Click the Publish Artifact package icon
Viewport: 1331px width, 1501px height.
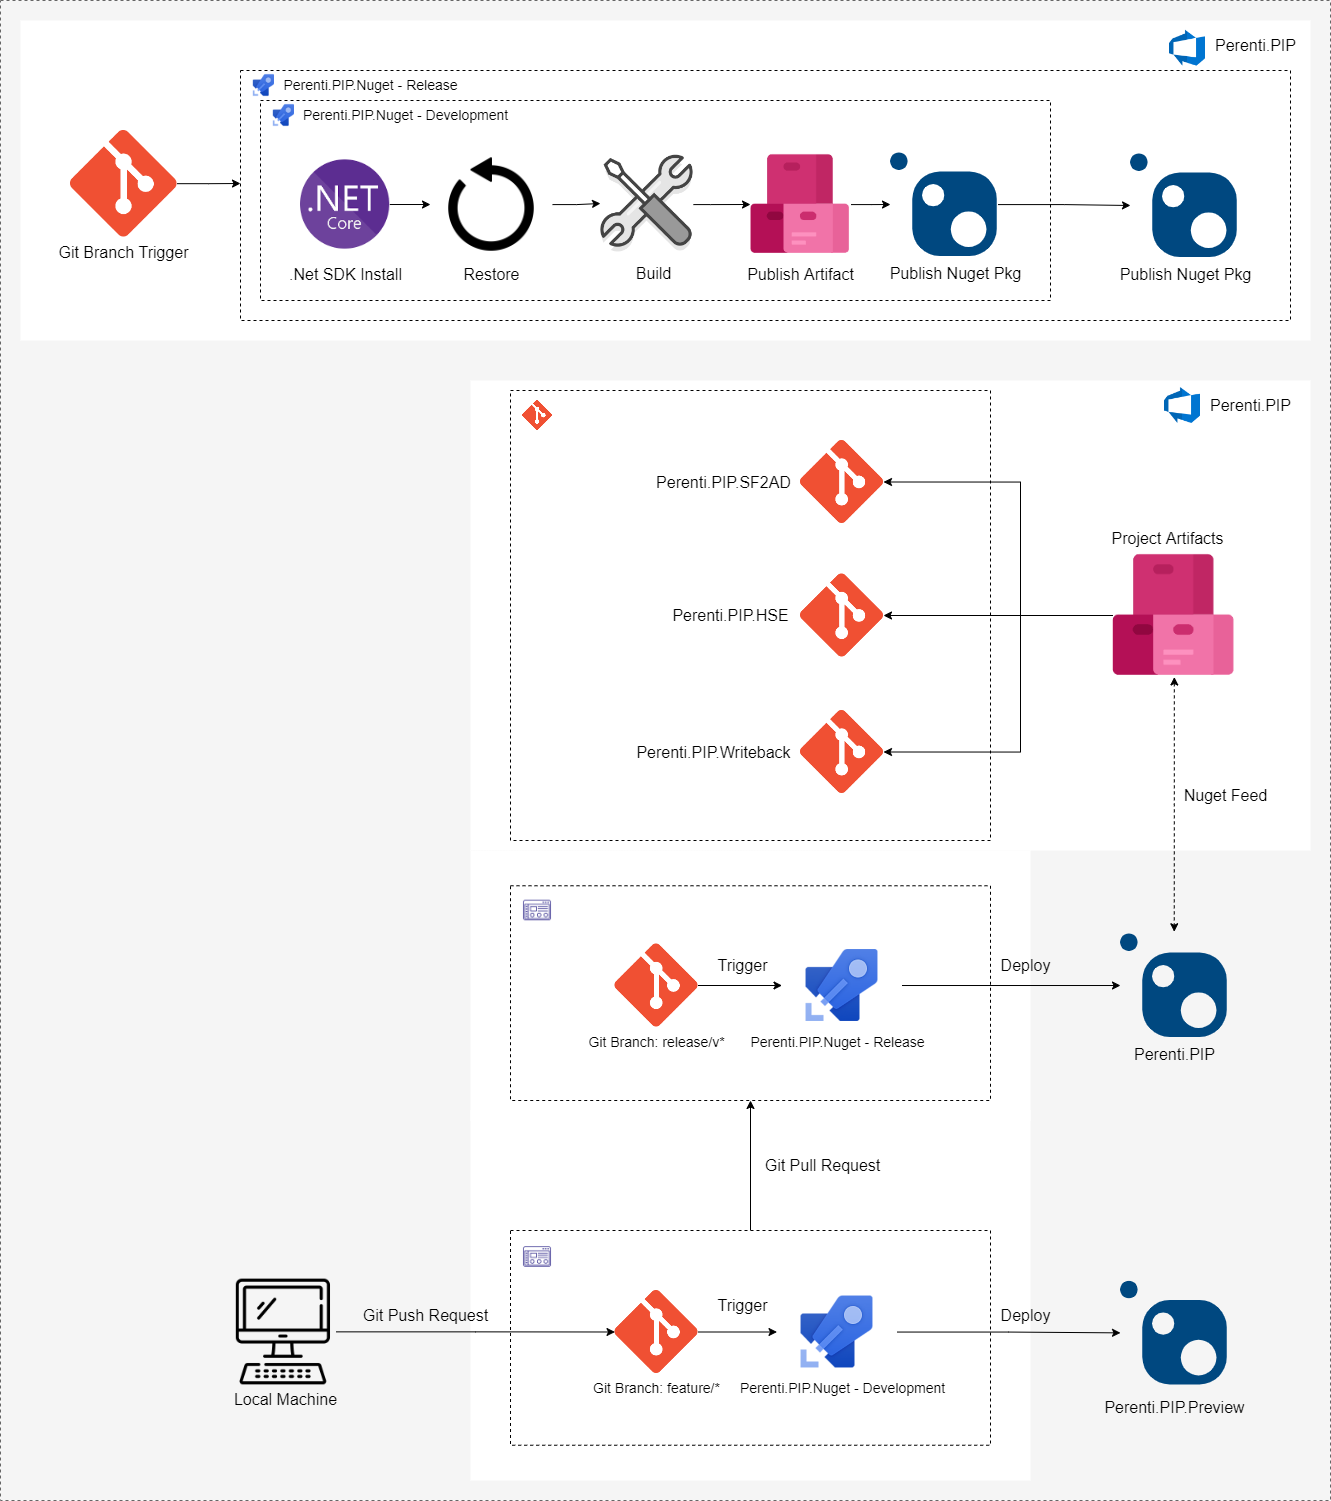(x=800, y=204)
